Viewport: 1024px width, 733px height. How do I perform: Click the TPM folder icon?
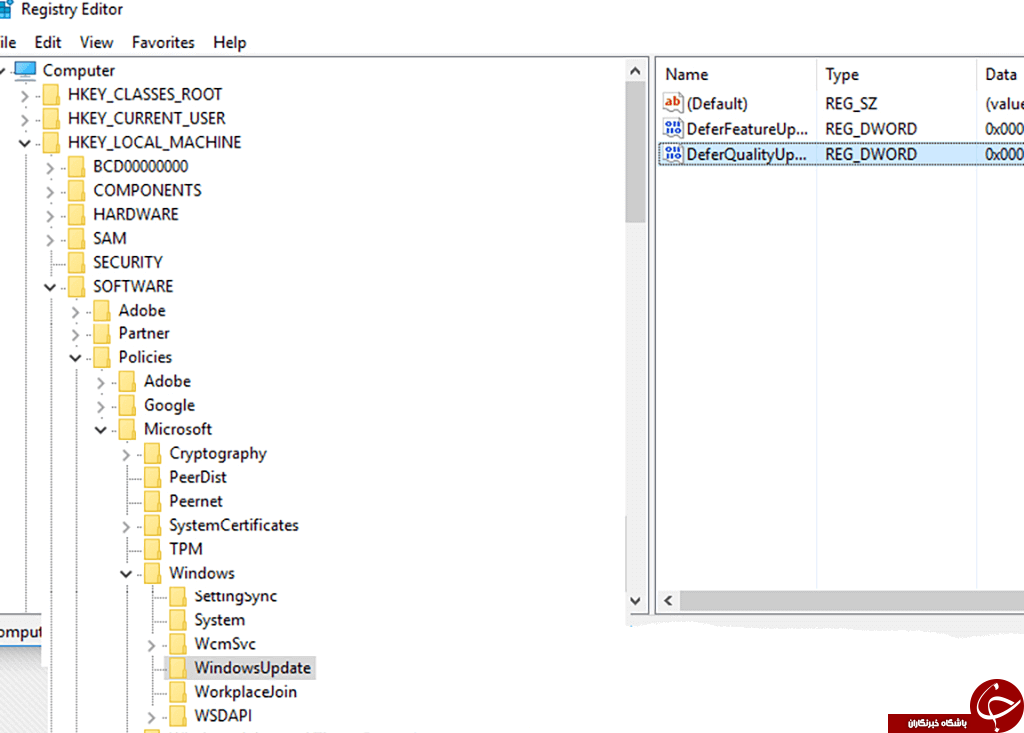point(153,549)
